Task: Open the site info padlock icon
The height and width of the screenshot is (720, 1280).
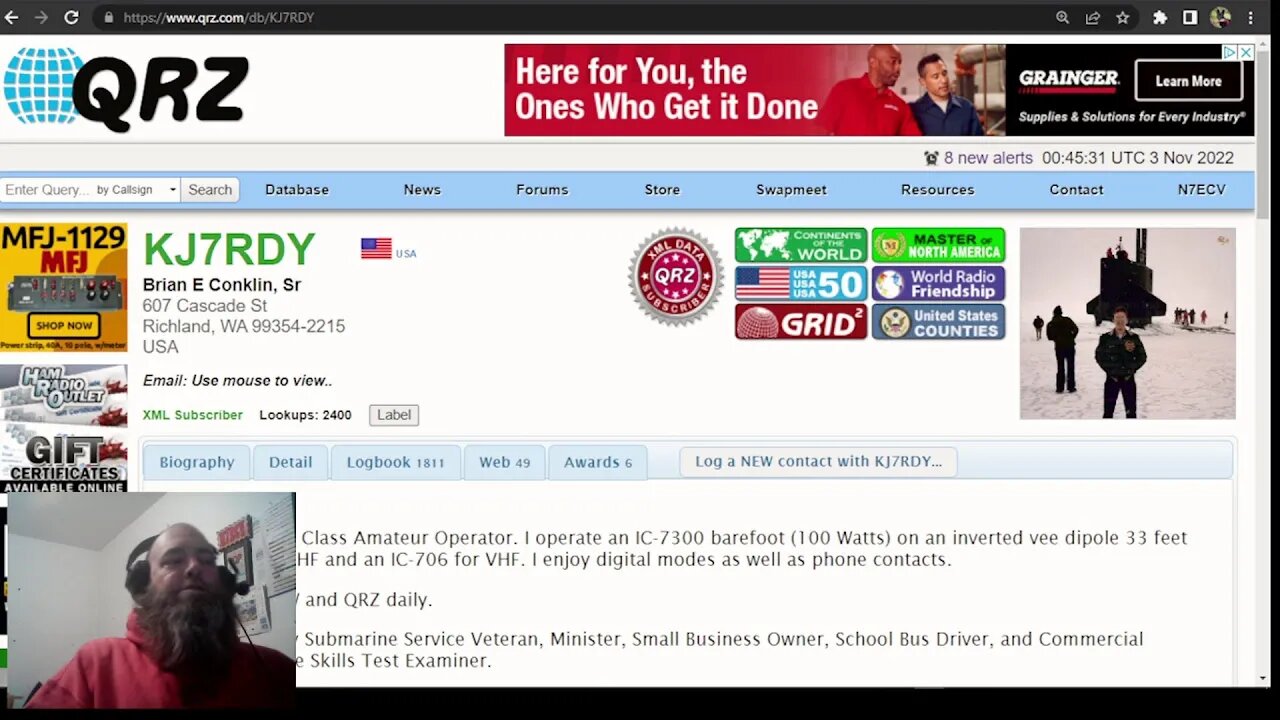Action: tap(108, 17)
